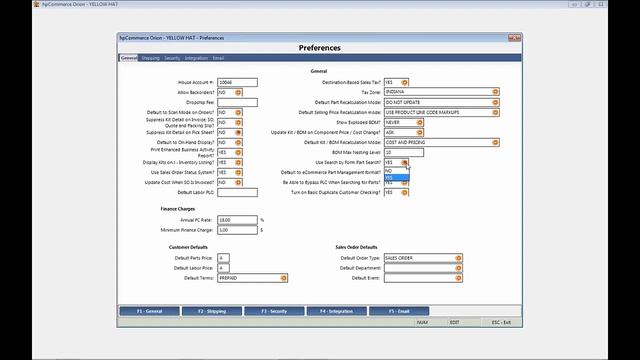This screenshot has width=640, height=360.
Task: Open Use Sales Order Status System dropdown
Action: click(238, 173)
